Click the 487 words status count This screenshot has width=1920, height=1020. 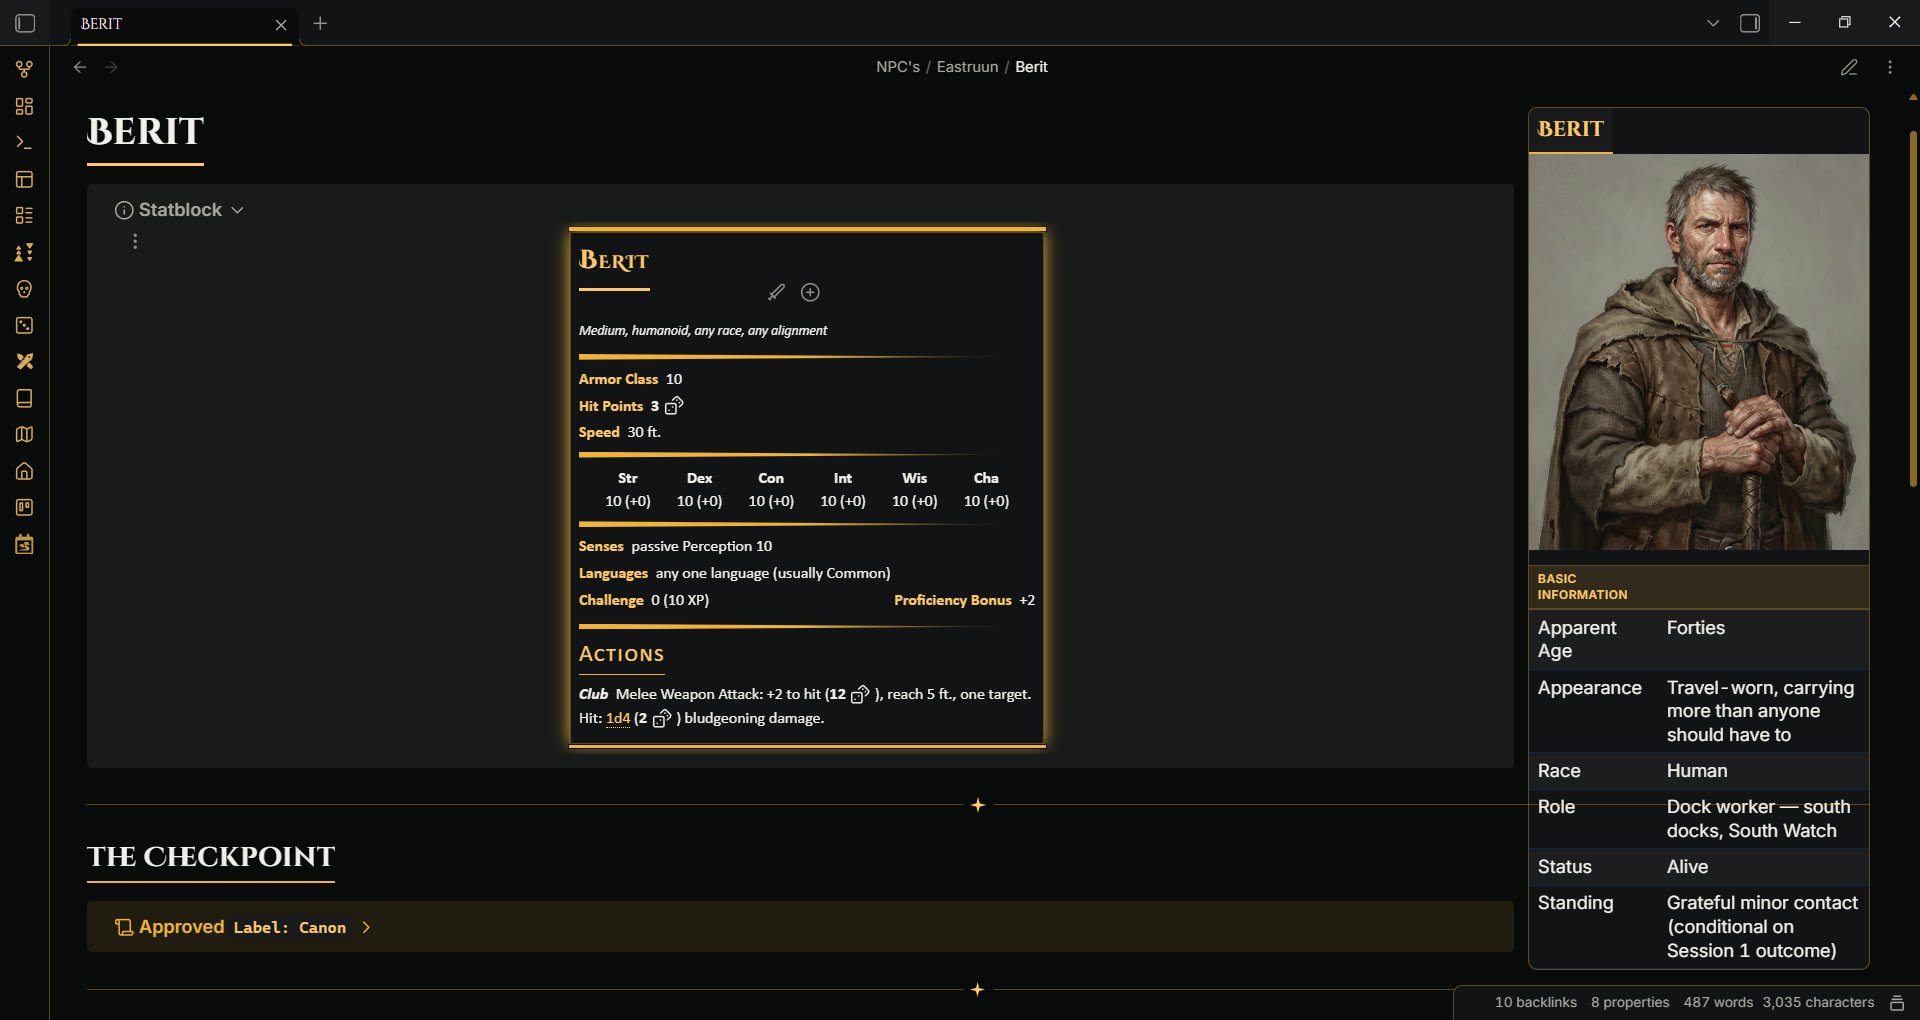(1718, 1002)
